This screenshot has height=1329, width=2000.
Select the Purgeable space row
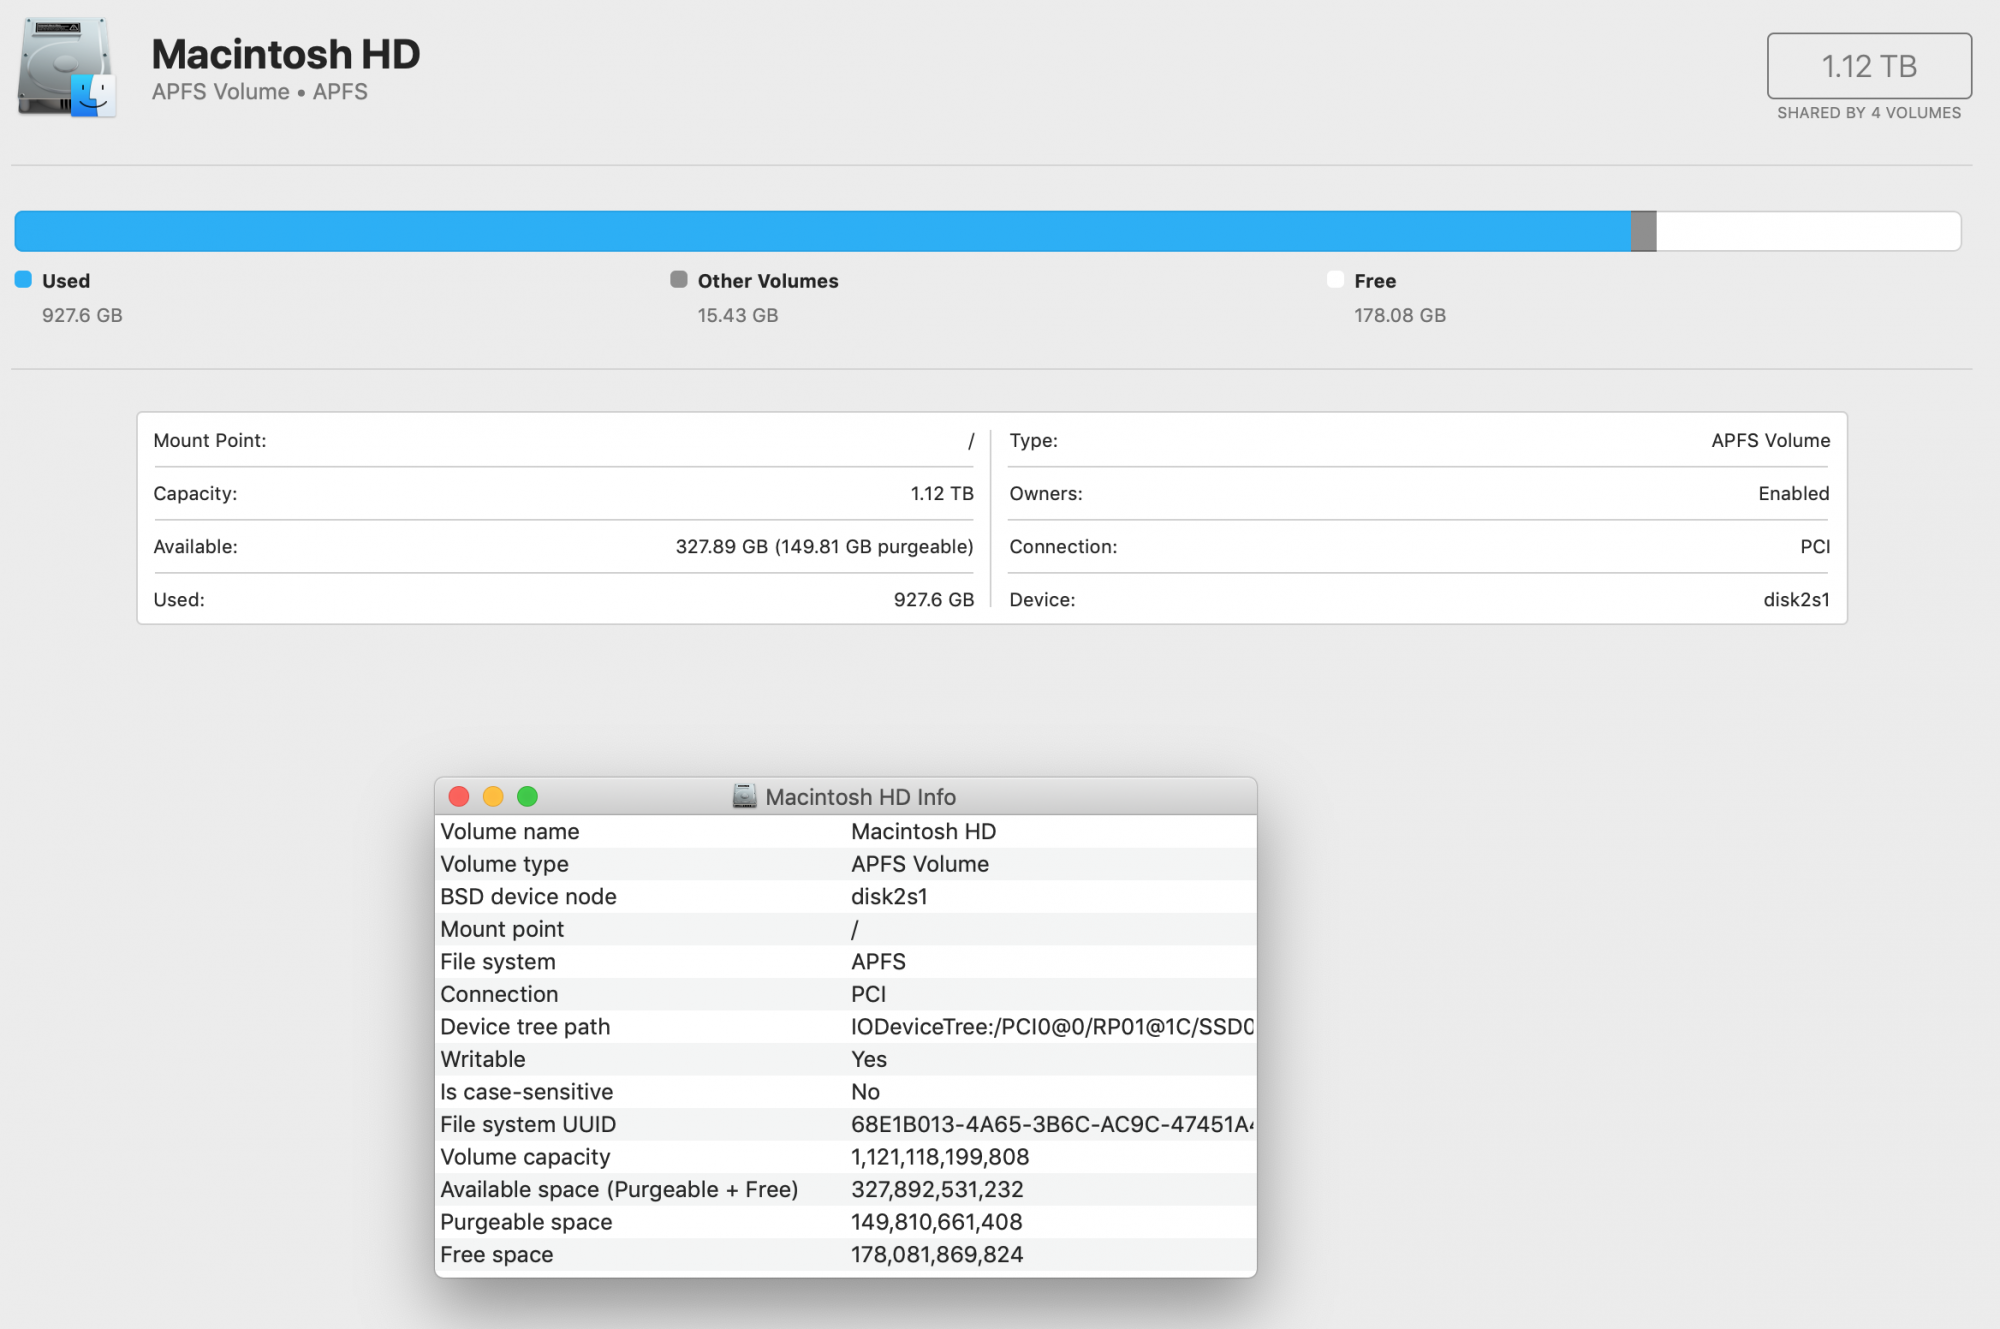(x=846, y=1221)
